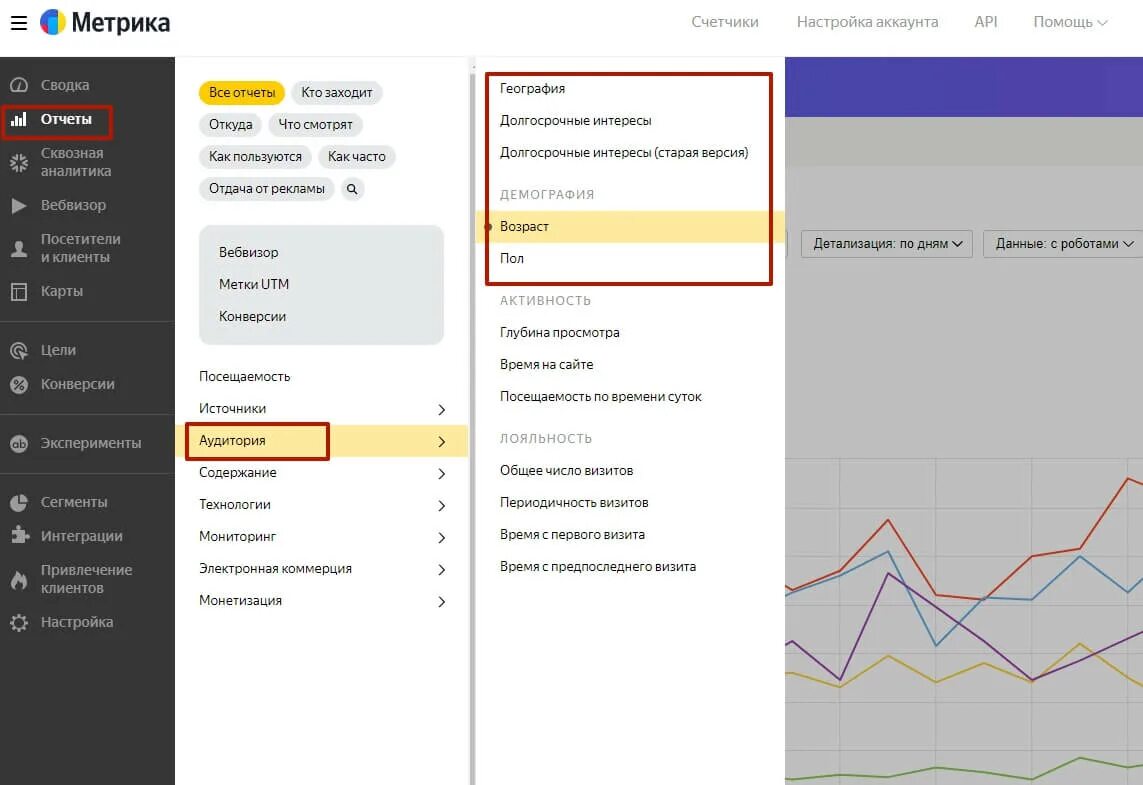1143x785 pixels.
Task: Open Настройка аккаунта link
Action: [x=867, y=22]
